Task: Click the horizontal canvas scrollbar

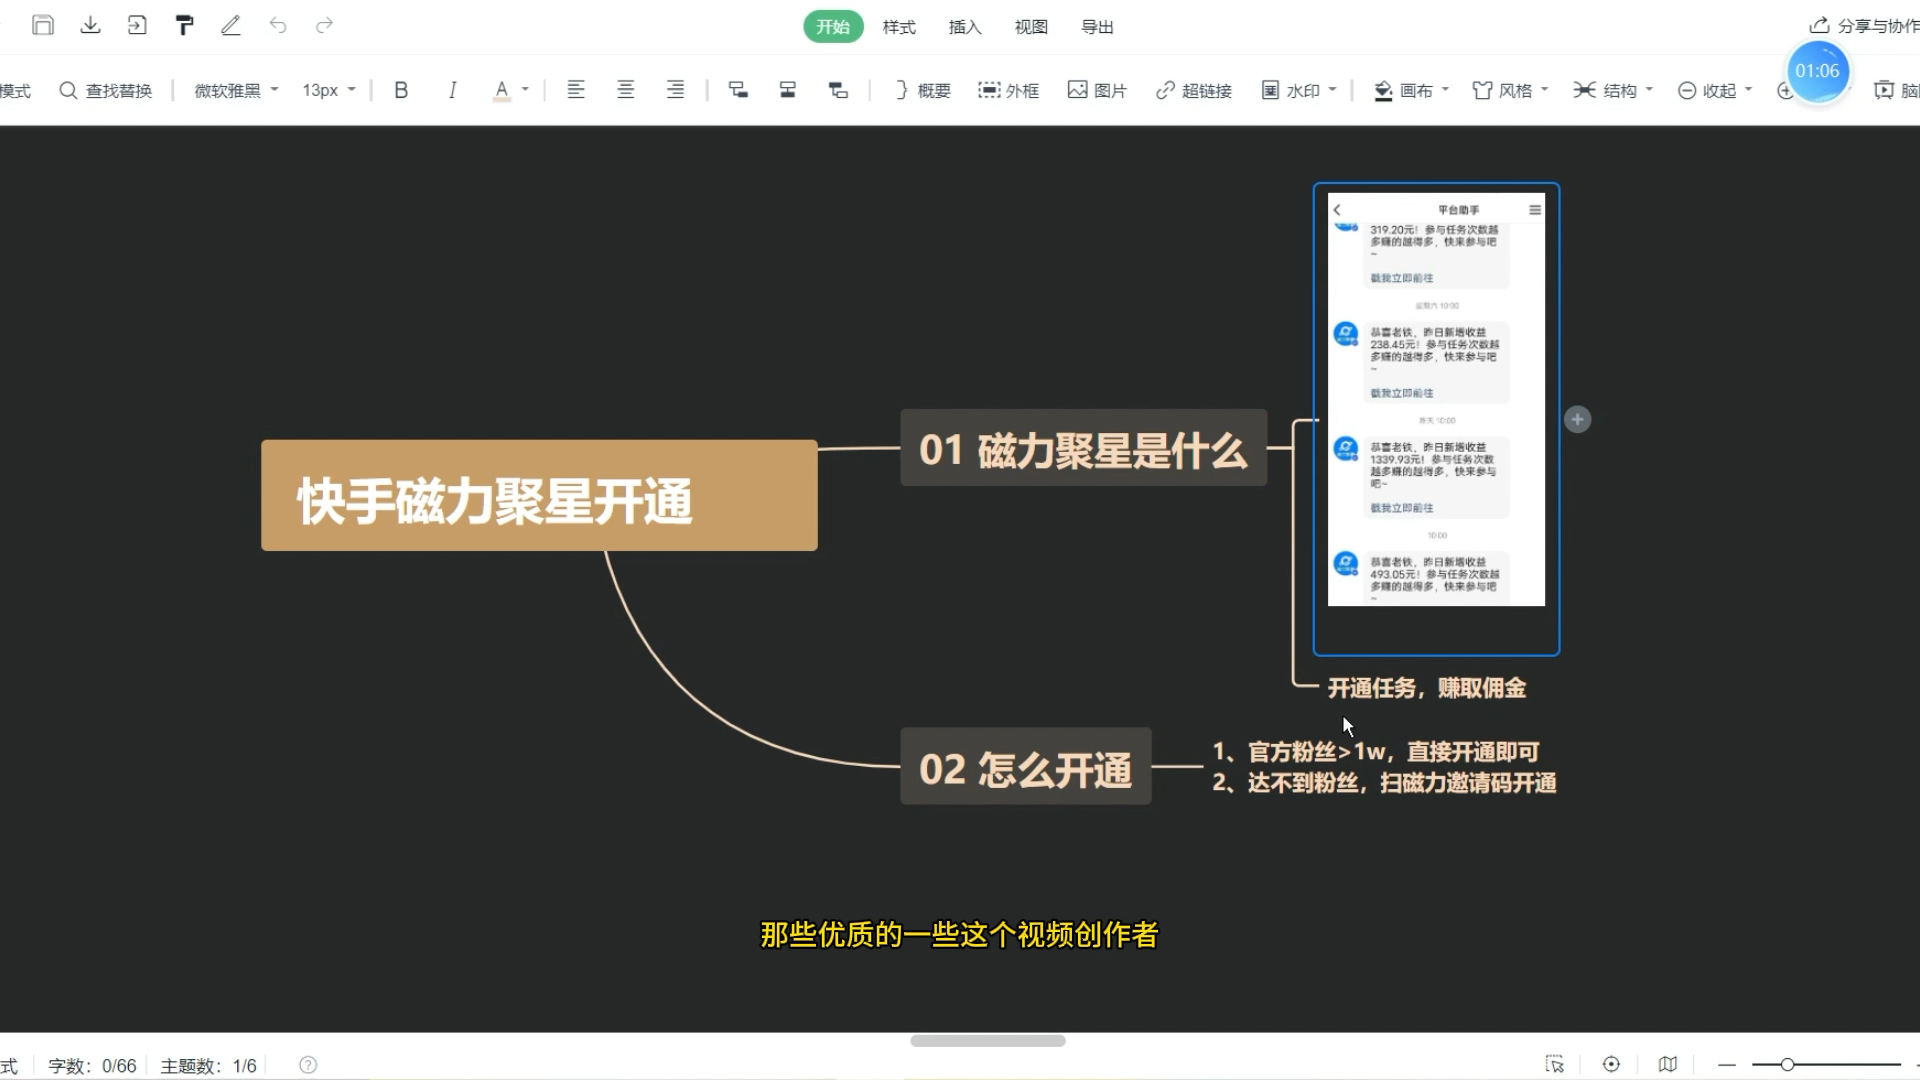Action: coord(988,1041)
